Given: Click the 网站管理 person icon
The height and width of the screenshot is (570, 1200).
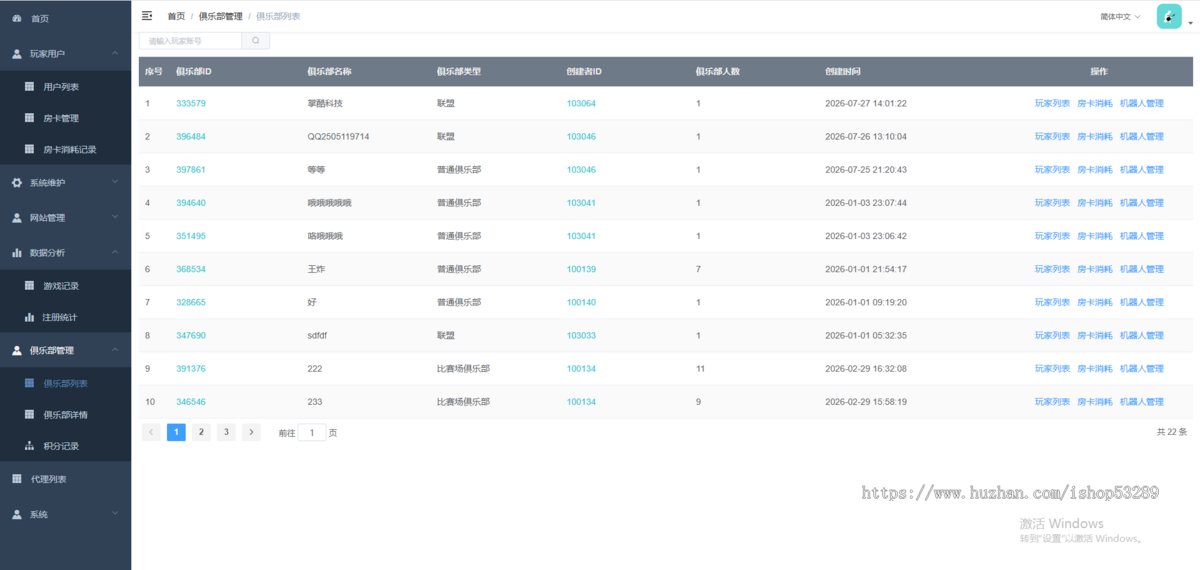Looking at the screenshot, I should pyautogui.click(x=16, y=218).
